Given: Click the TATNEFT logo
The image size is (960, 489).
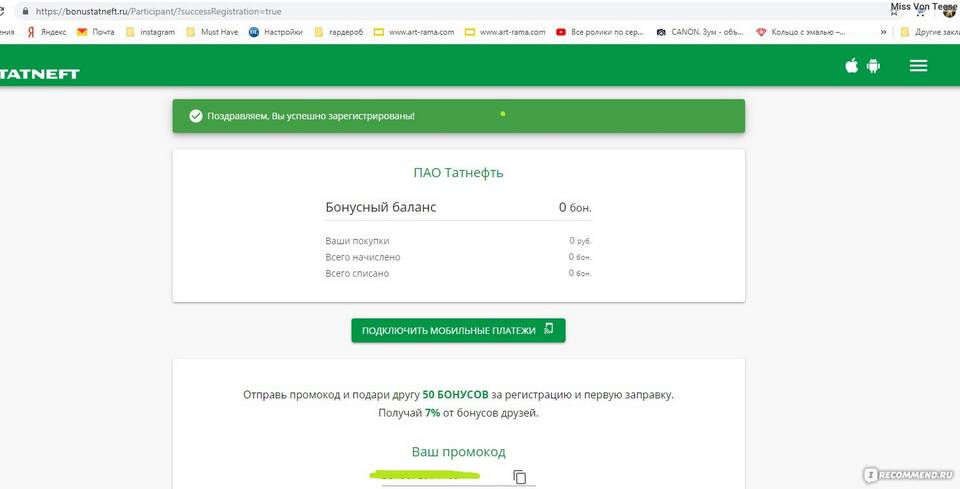Looking at the screenshot, I should pos(39,73).
